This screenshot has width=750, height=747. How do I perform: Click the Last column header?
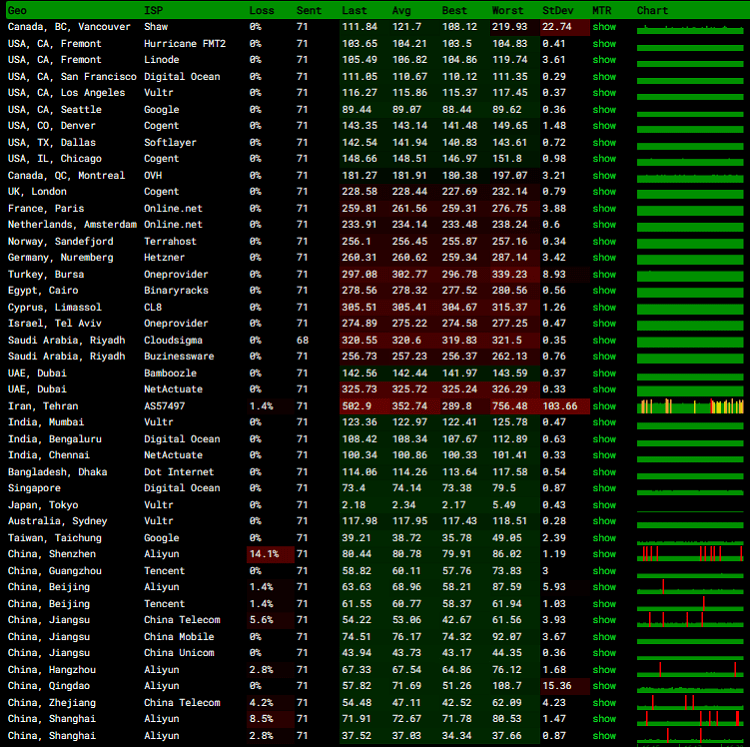tap(354, 11)
